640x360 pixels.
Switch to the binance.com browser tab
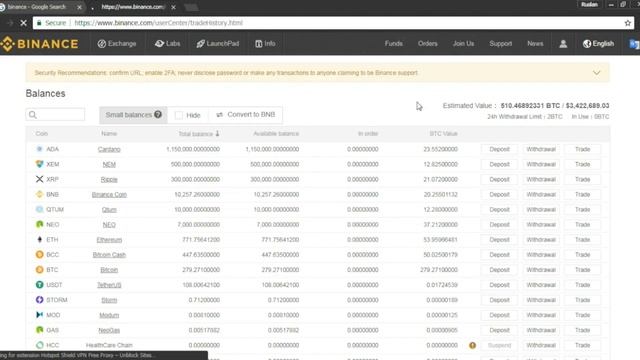133,7
